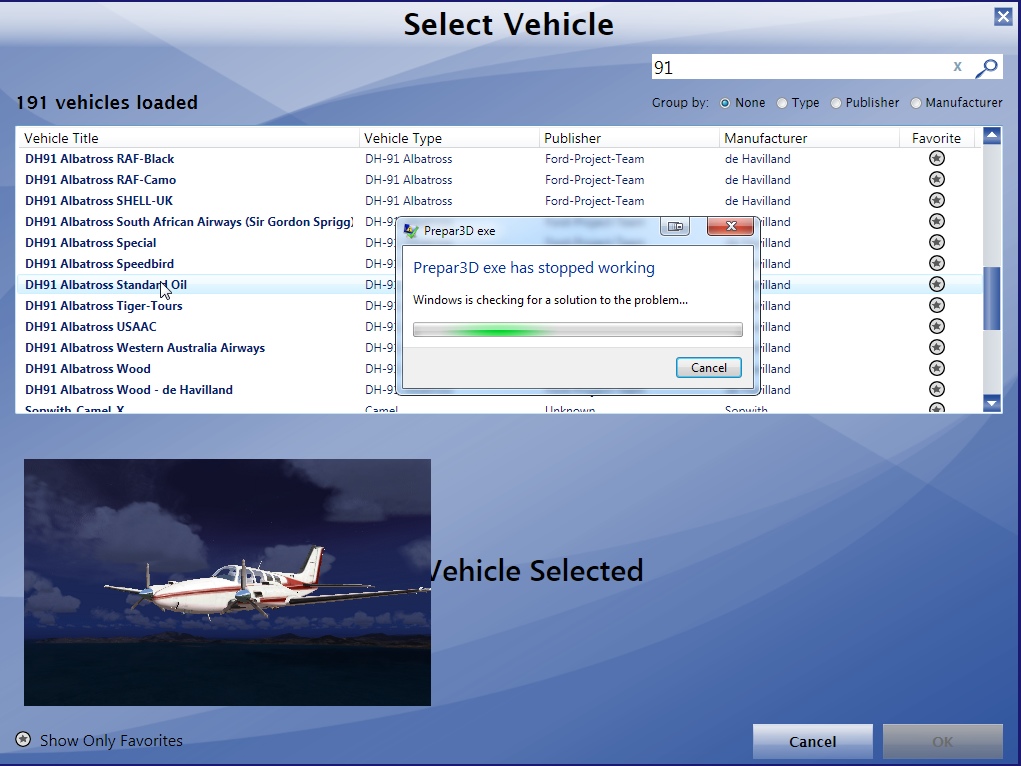Screen dimensions: 1021x766
Task: Select Group by Publisher radio button
Action: click(835, 103)
